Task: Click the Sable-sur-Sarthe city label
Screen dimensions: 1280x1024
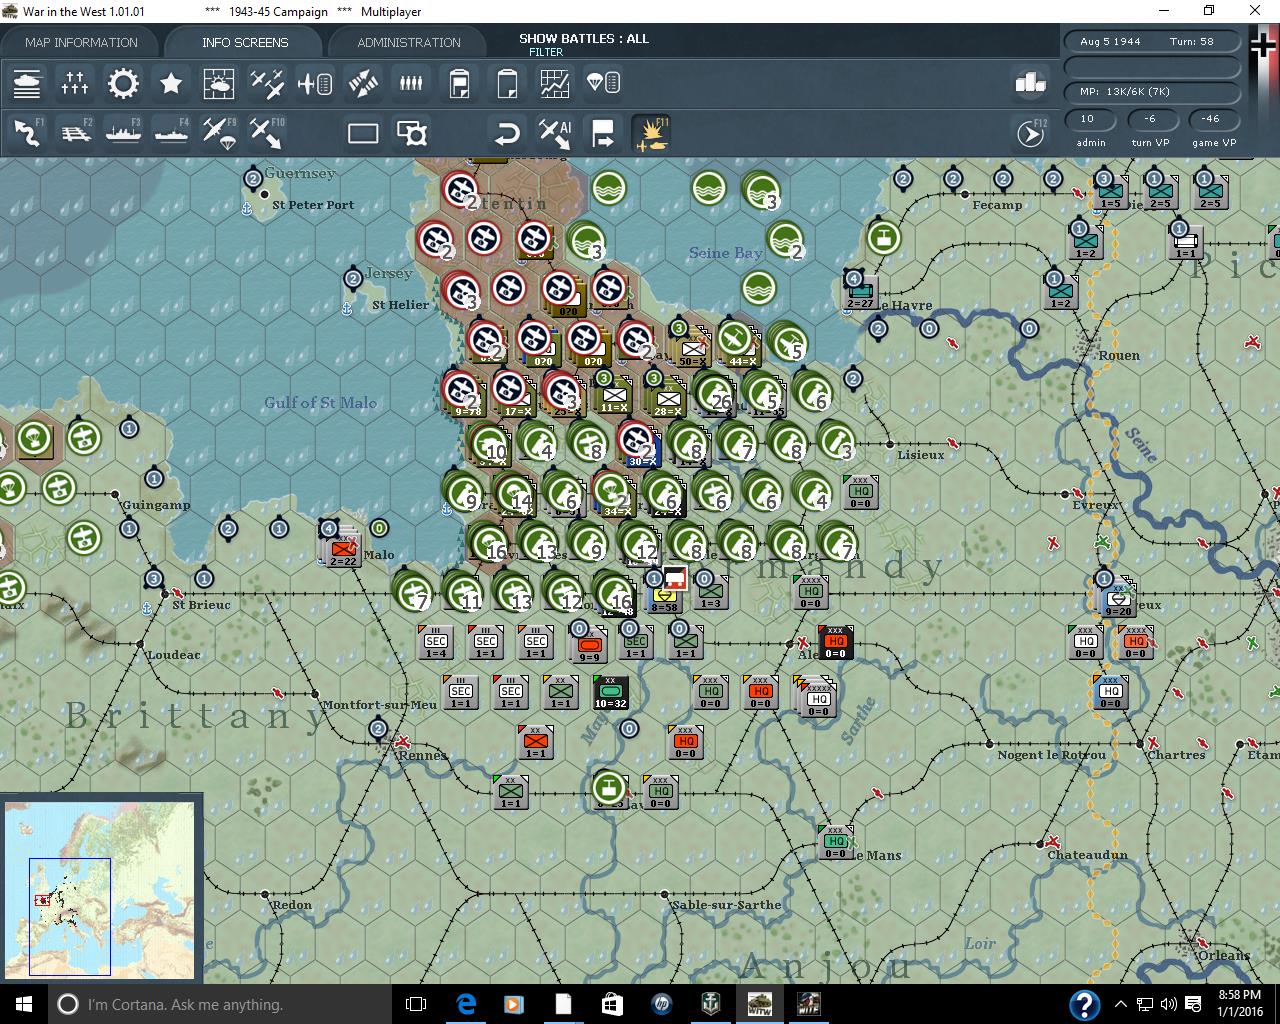Action: (x=727, y=905)
